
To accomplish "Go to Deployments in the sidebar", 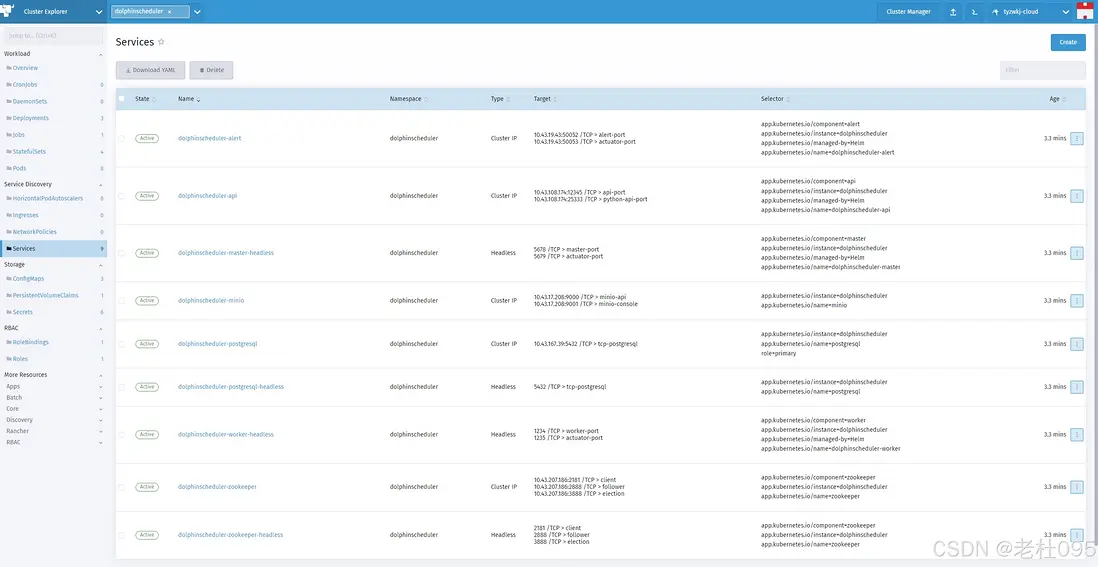I will click(x=30, y=118).
